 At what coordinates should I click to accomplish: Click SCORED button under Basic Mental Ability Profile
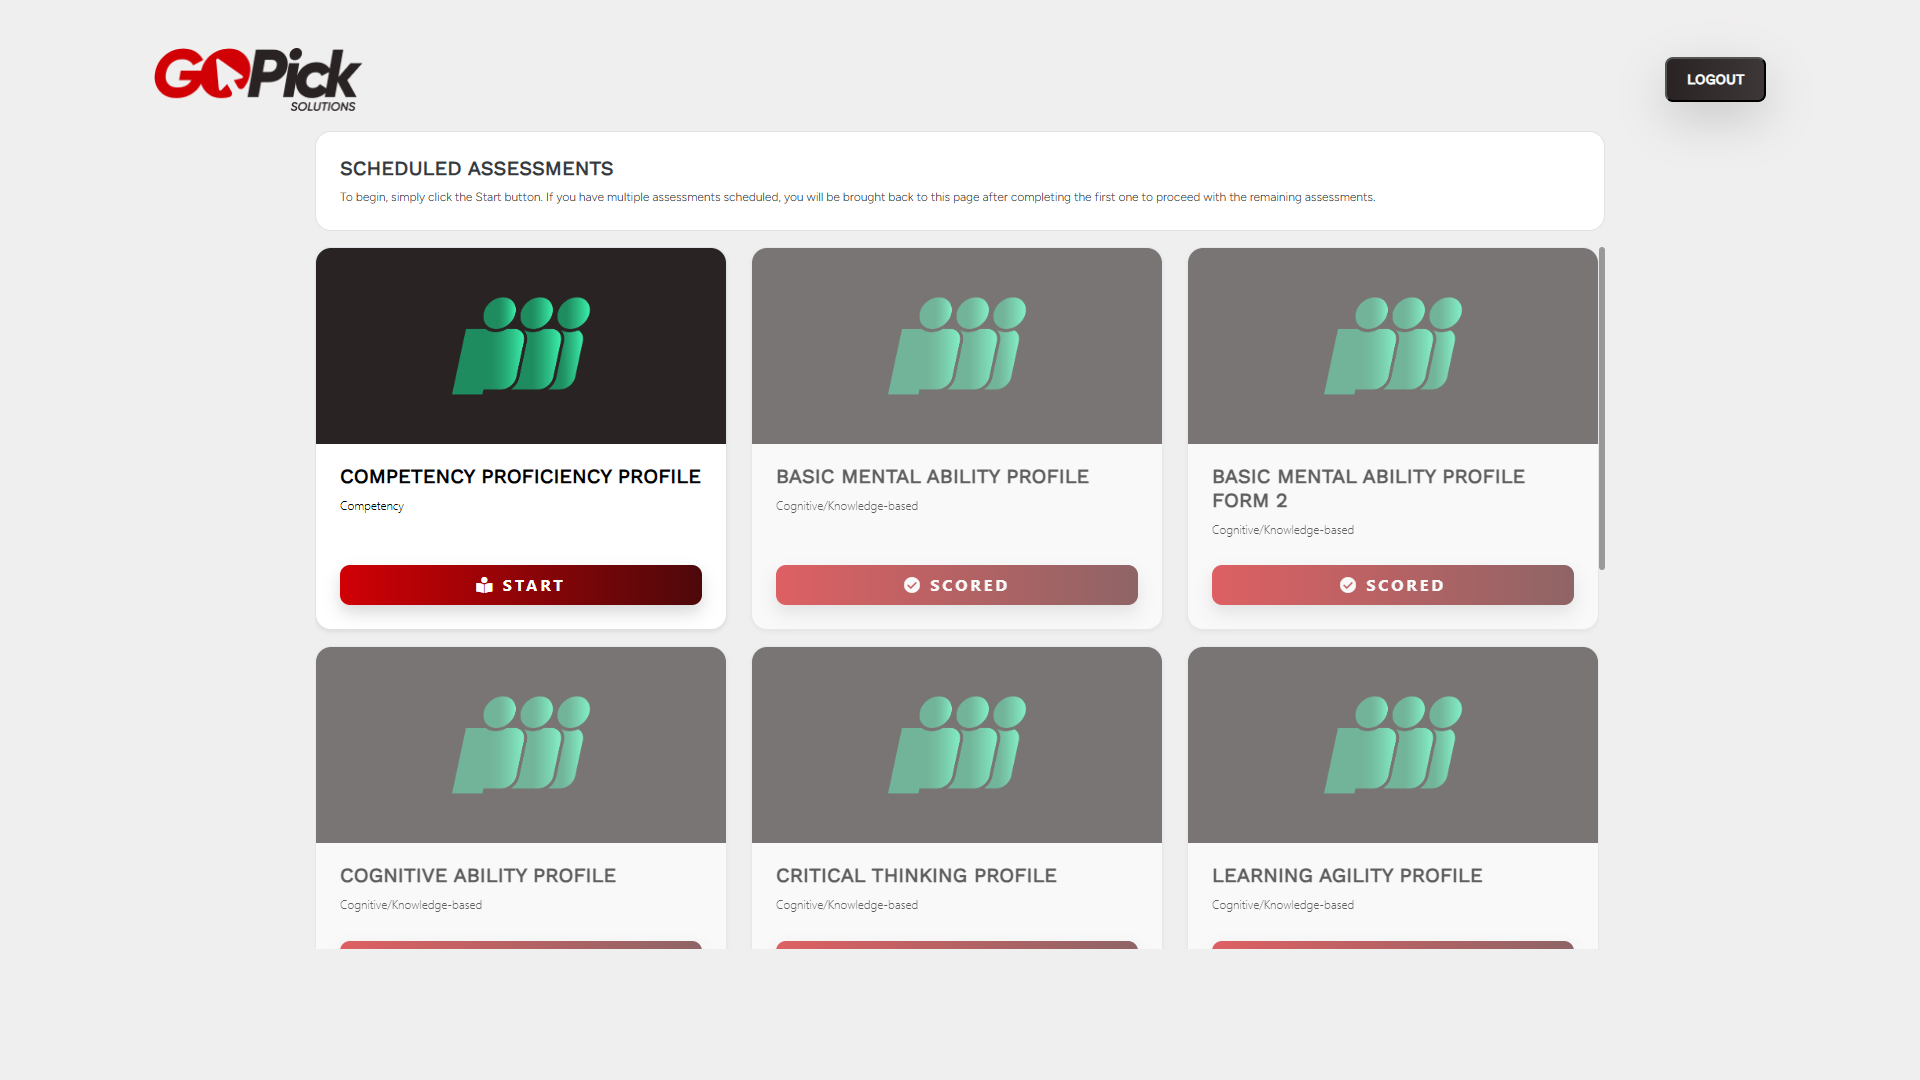point(956,585)
